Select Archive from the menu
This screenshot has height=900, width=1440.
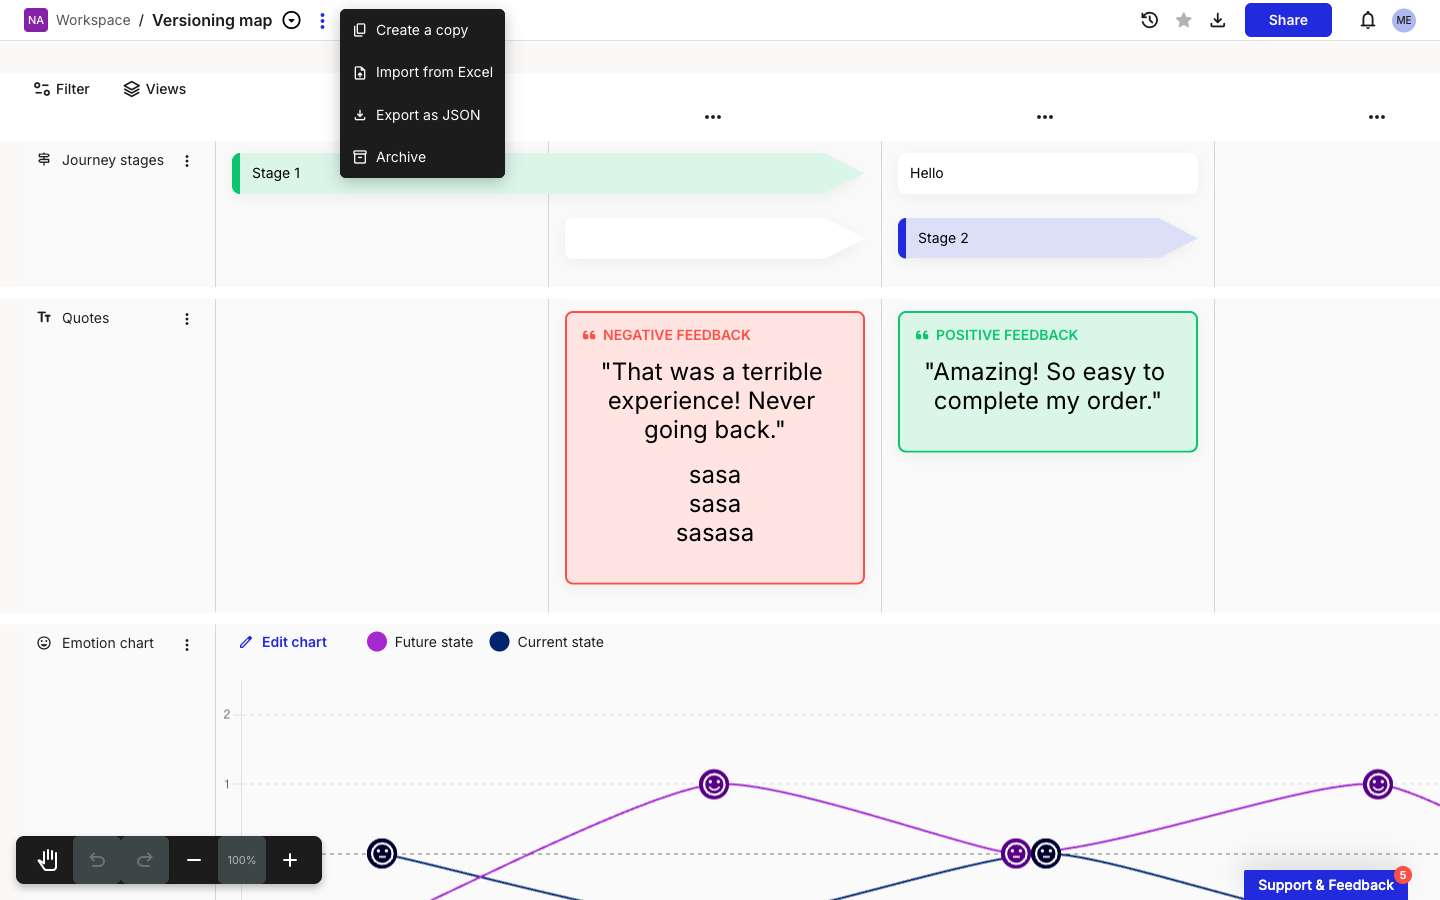click(x=422, y=157)
